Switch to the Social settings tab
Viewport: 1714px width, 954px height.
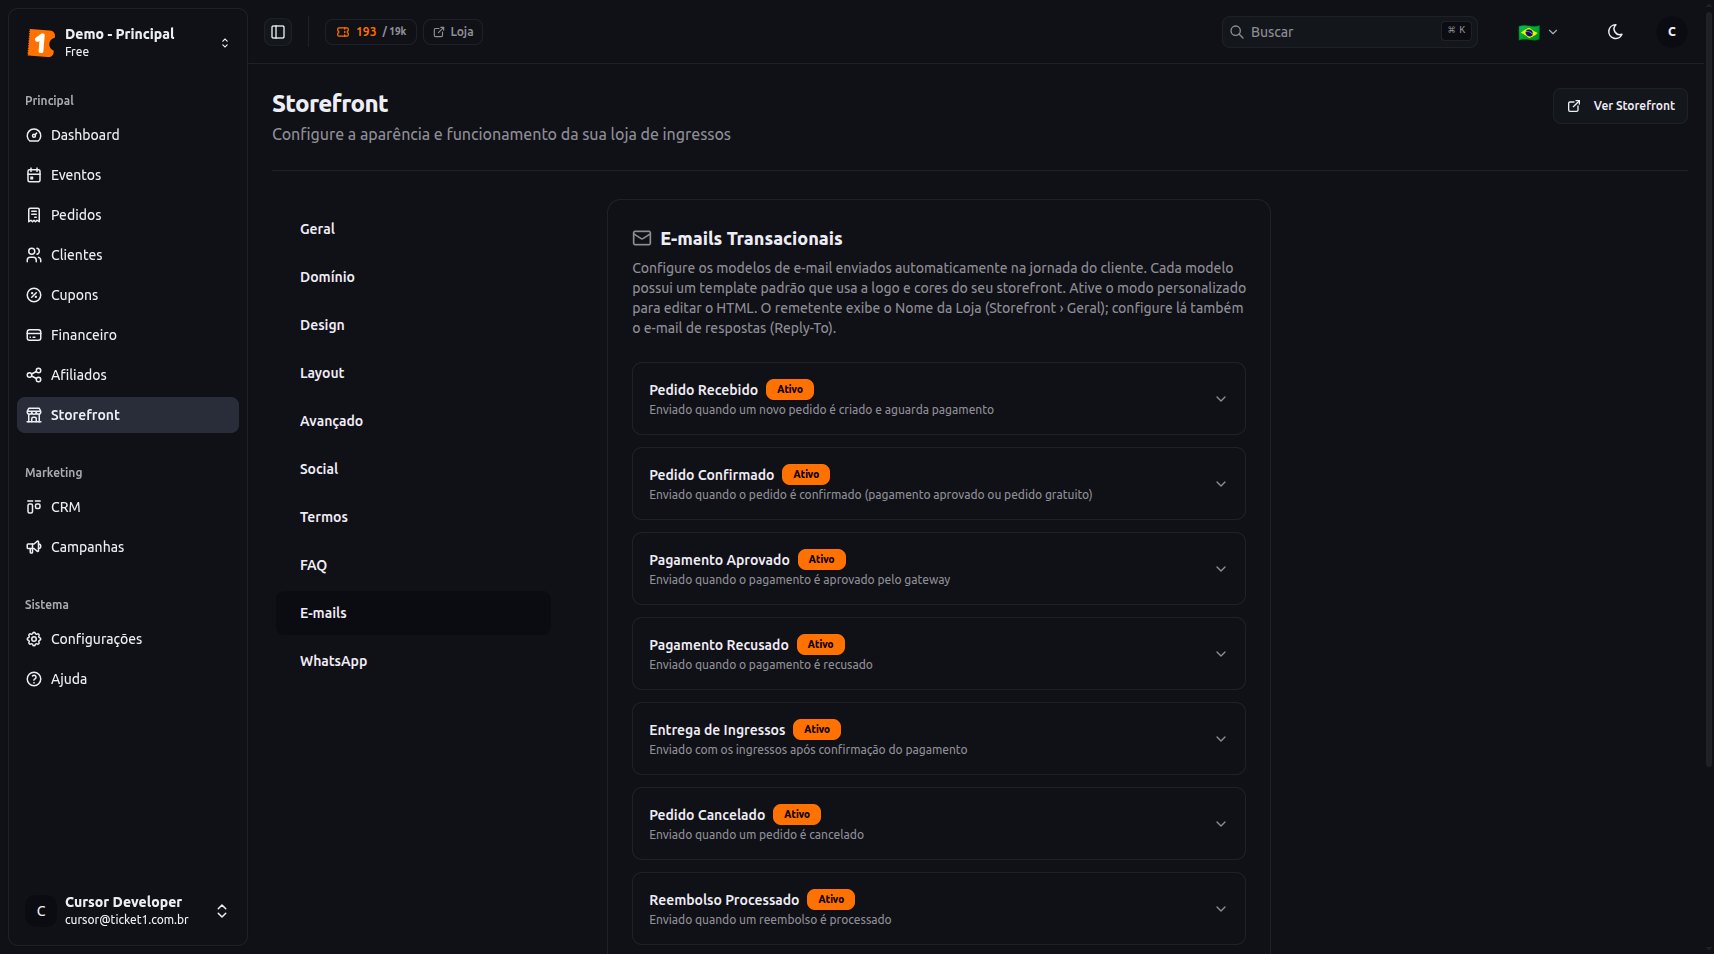(413, 469)
